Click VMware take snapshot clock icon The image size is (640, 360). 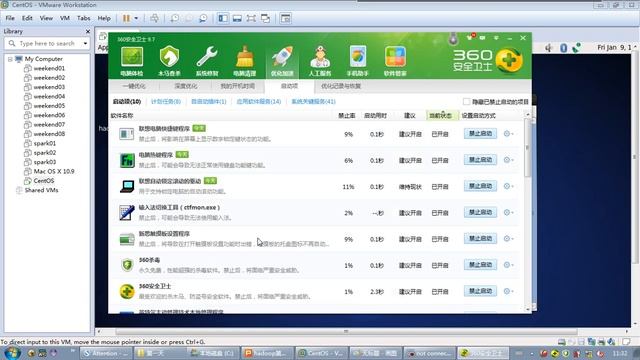point(175,18)
